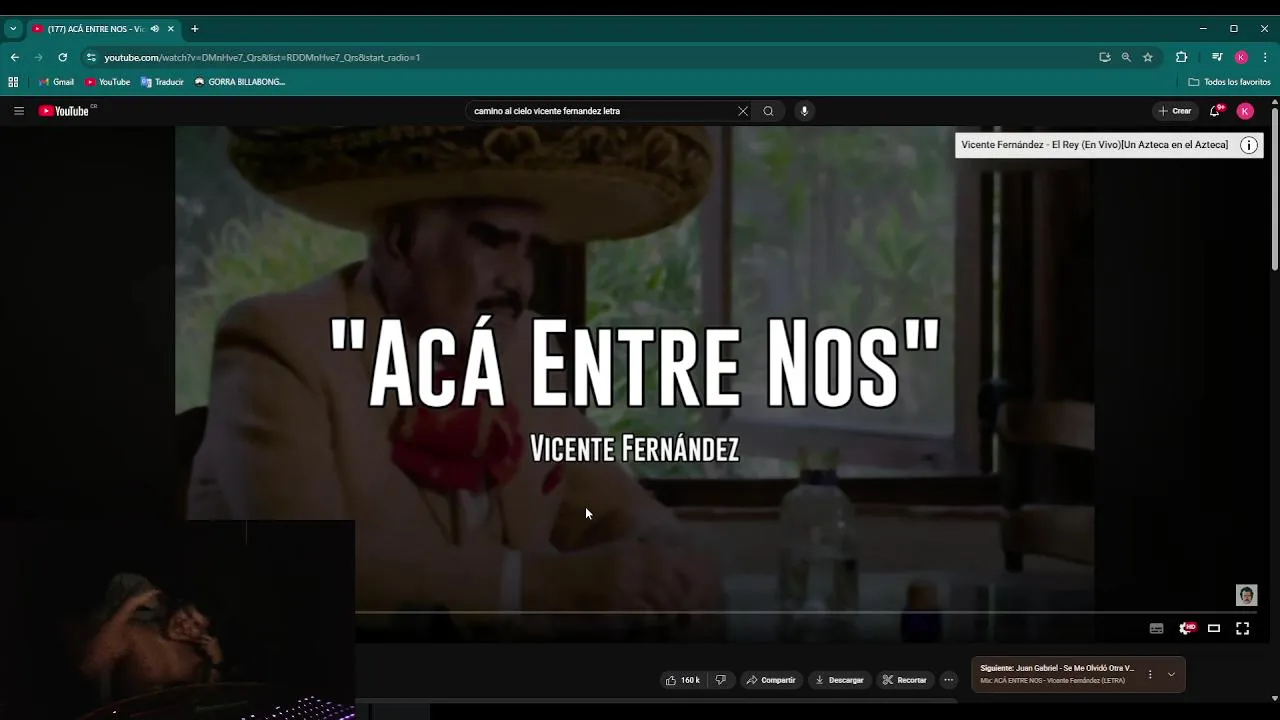1280x720 pixels.
Task: Toggle subtitles on the video player
Action: pos(1157,628)
